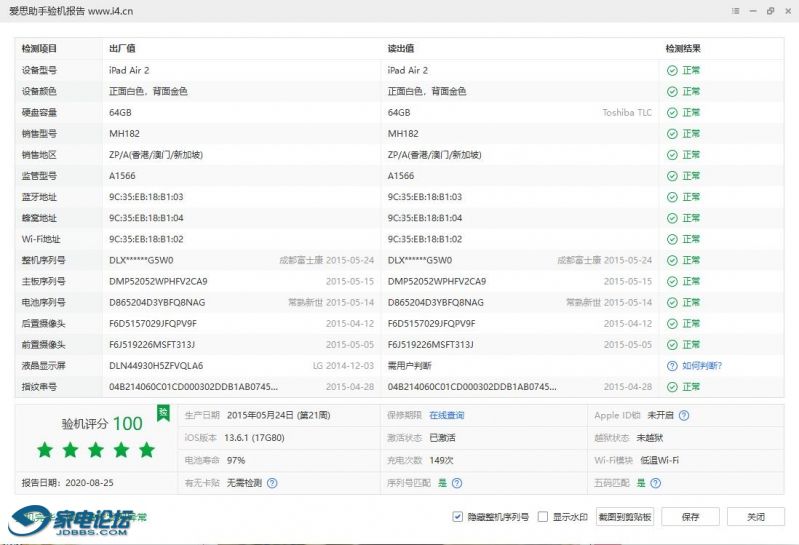Image resolution: width=799 pixels, height=545 pixels.
Task: Click the green check icon in 后置摄像头 row
Action: 672,324
